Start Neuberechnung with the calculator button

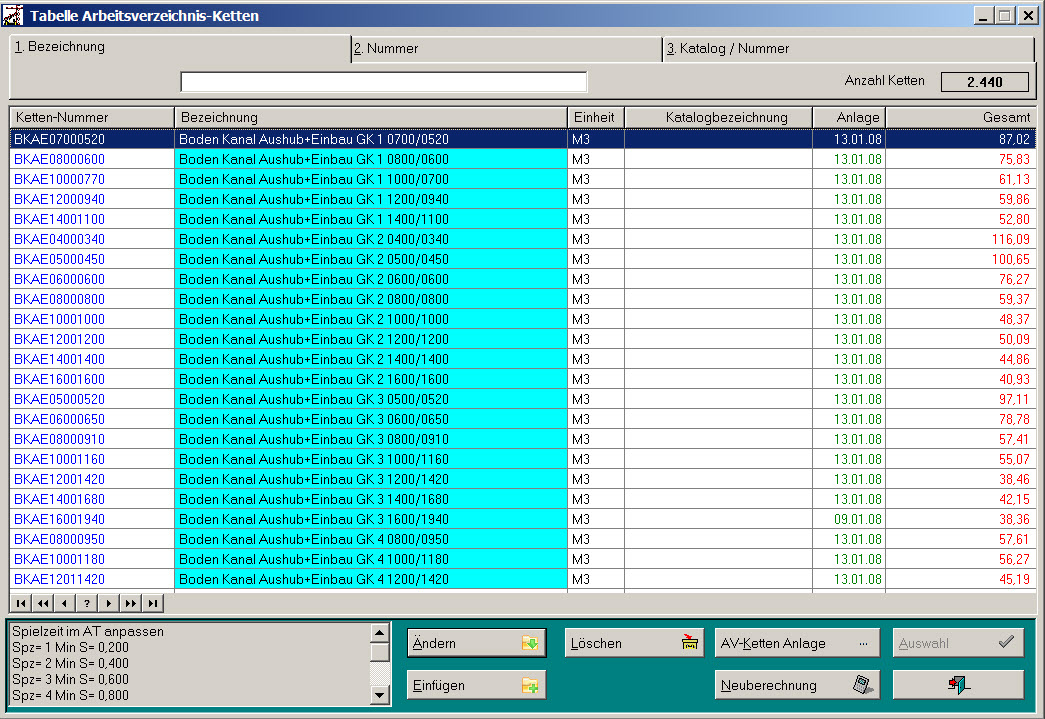797,685
